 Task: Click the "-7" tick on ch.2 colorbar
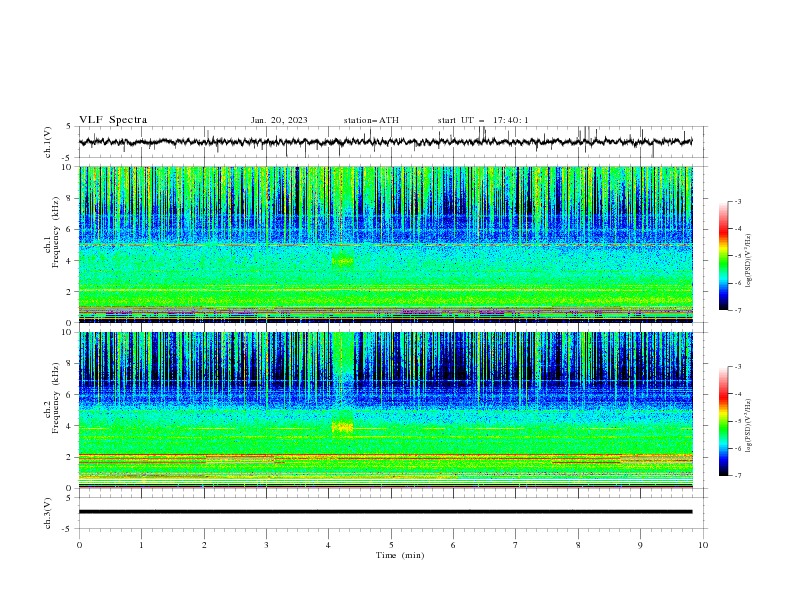tap(737, 475)
